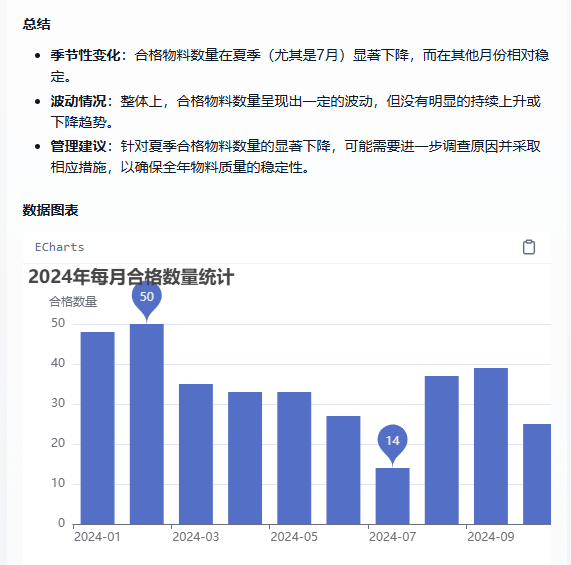Click the 2024-07 x-axis label
The image size is (571, 565).
392,537
